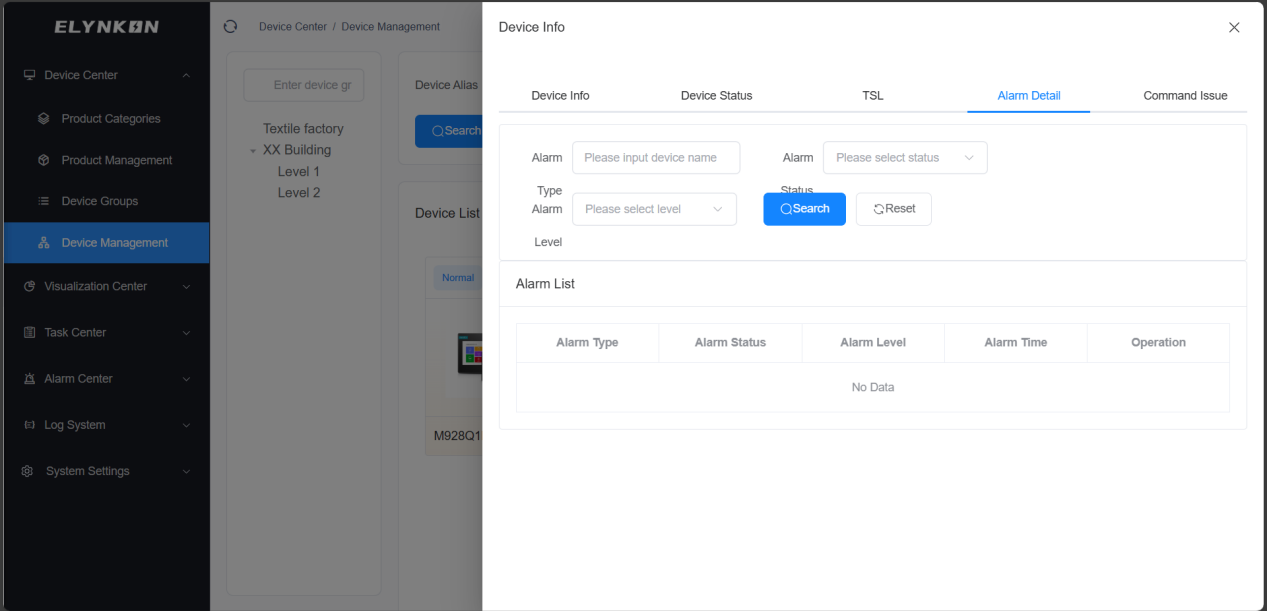Click the Device Groups list icon
The height and width of the screenshot is (611, 1267).
(x=43, y=201)
